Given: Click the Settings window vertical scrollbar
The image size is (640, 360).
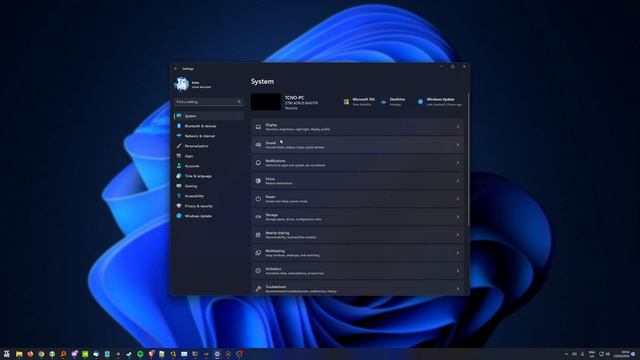Looking at the screenshot, I should coord(468,159).
